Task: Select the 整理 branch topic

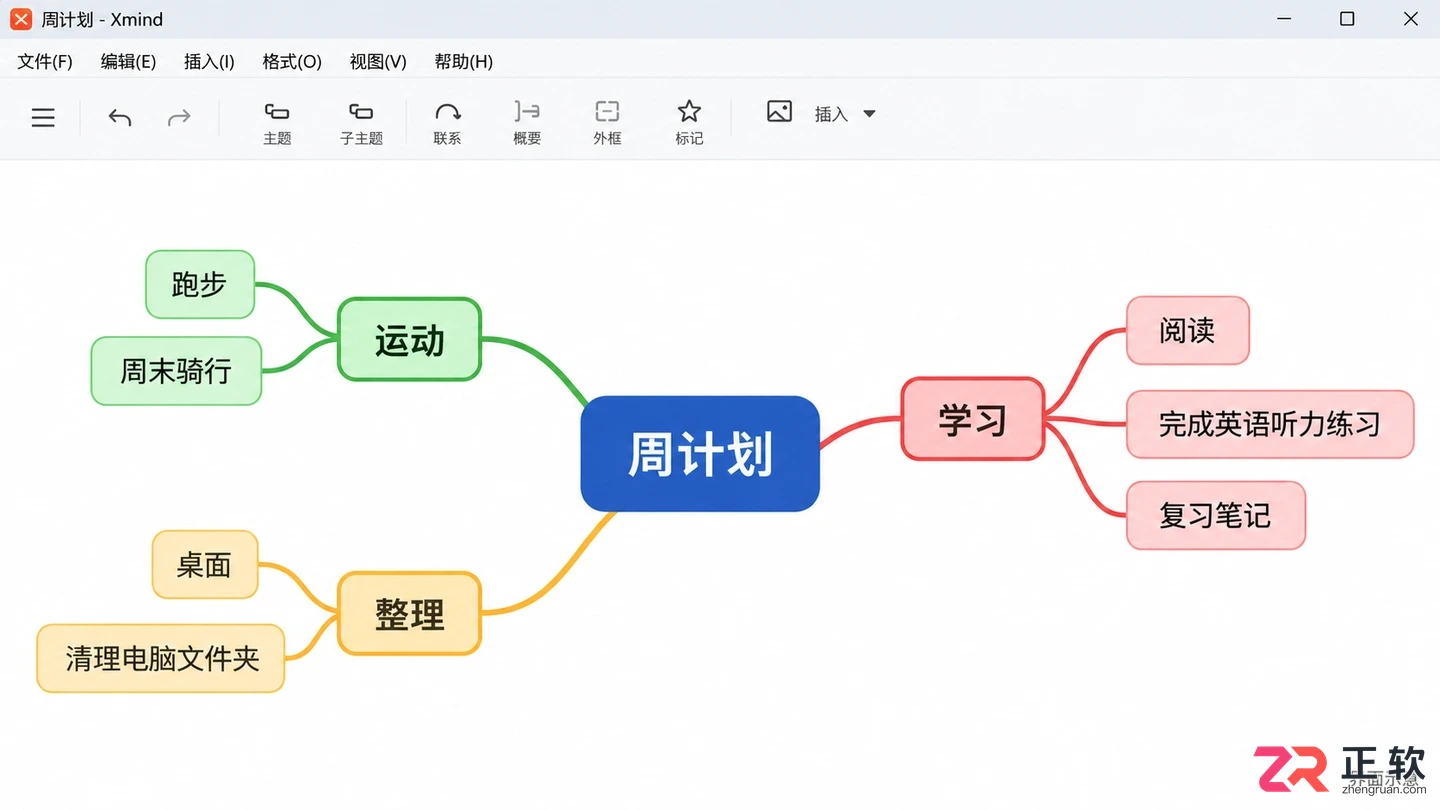Action: [x=409, y=614]
